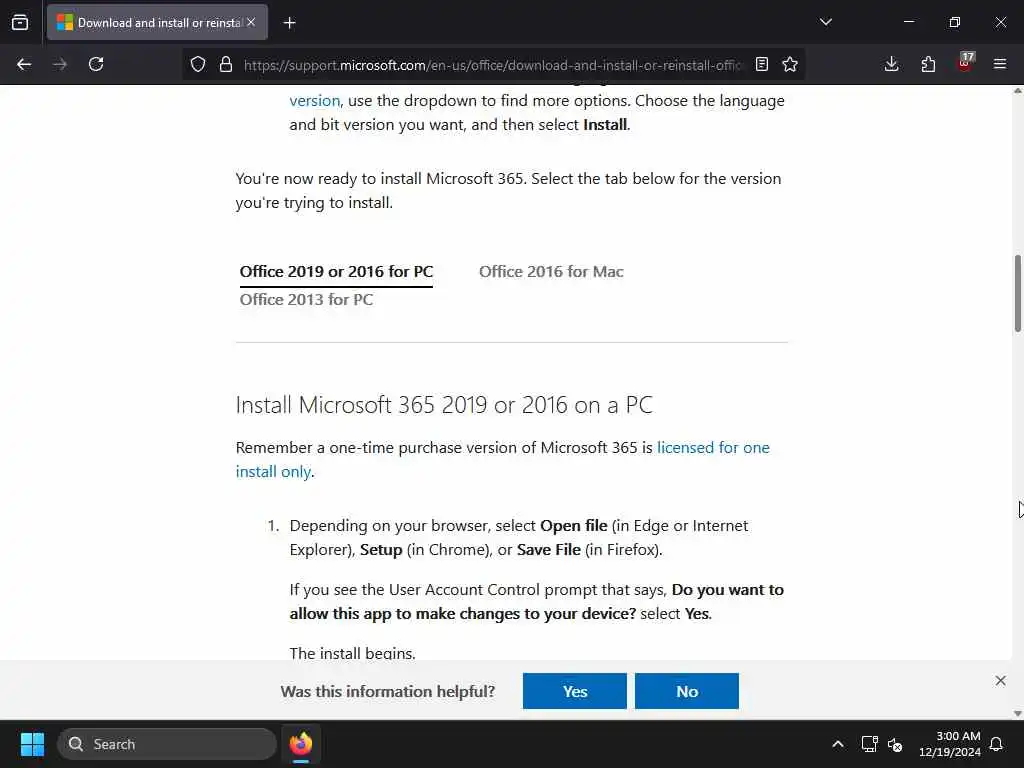
Task: Show hidden system tray icons
Action: (838, 744)
